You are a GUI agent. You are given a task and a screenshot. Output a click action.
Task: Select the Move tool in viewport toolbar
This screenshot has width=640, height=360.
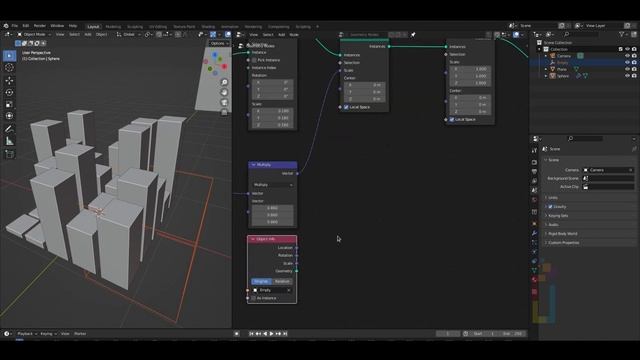[9, 80]
